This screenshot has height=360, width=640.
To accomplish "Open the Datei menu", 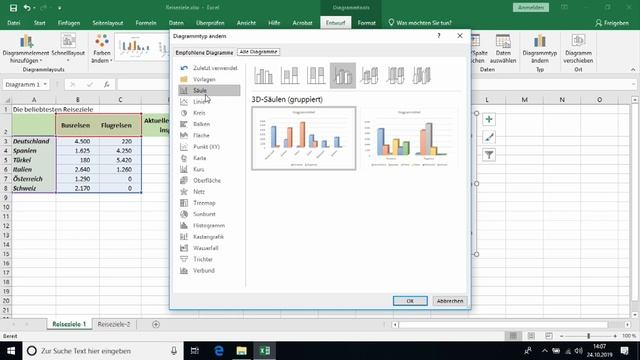I will pos(13,23).
